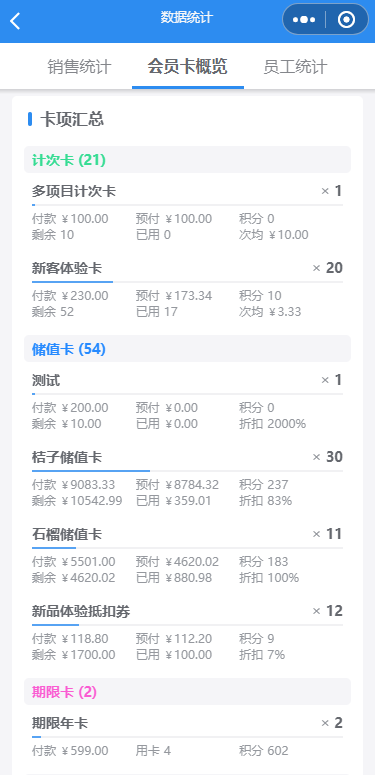The height and width of the screenshot is (775, 375).
Task: Expand the 期限卡 (2) section header
Action: [x=187, y=692]
